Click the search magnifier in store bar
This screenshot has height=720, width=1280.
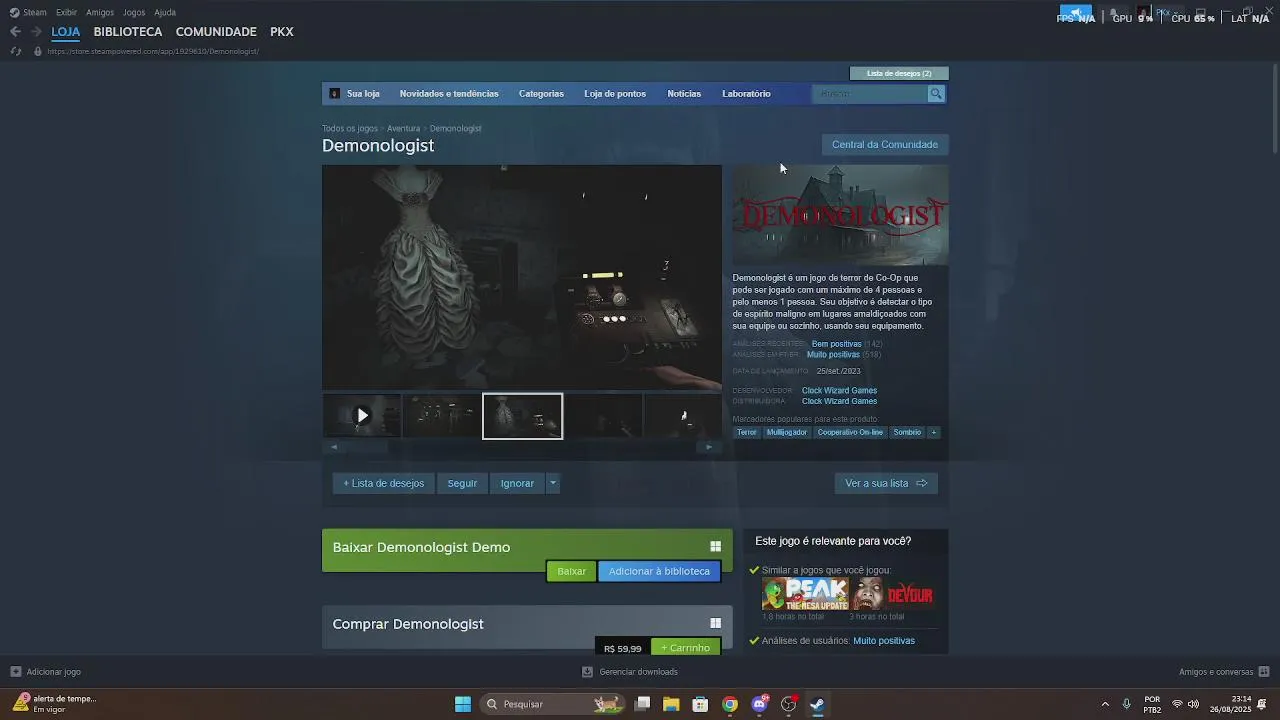pyautogui.click(x=936, y=94)
